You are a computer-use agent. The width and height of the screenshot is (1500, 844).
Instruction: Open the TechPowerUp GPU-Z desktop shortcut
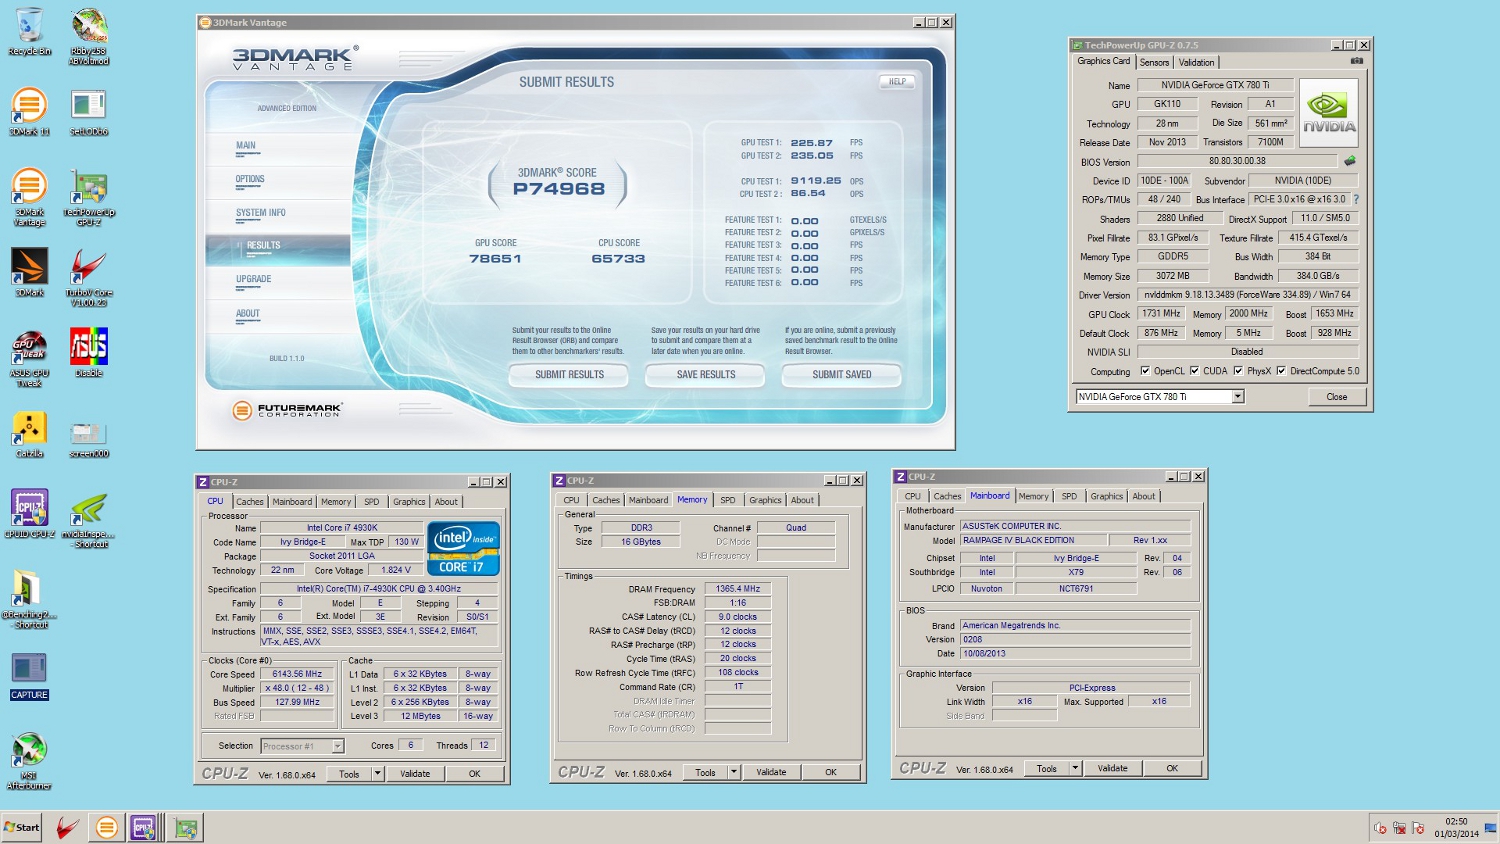[89, 197]
